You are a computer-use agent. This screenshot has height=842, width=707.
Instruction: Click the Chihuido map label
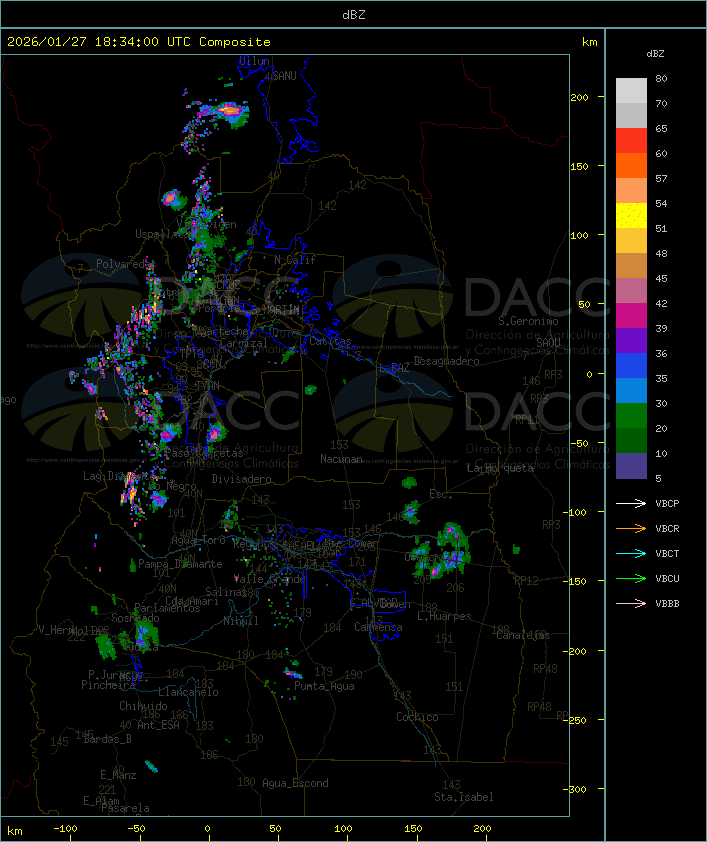coord(143,706)
